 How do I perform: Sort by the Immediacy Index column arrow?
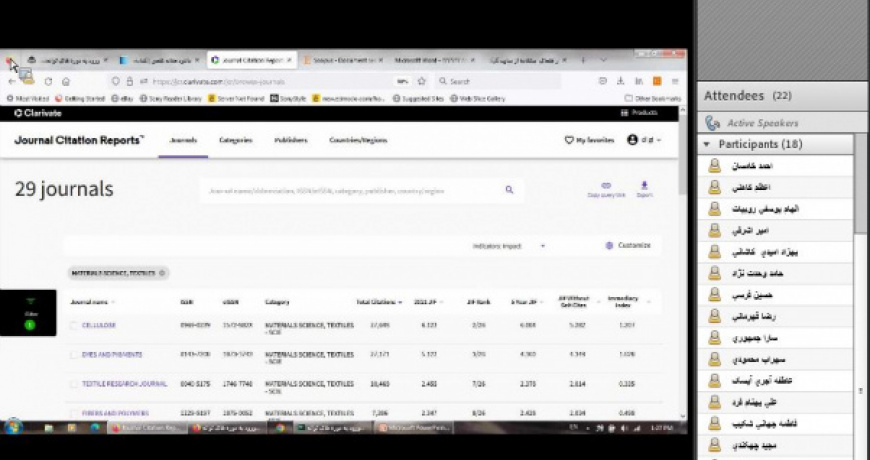click(648, 302)
